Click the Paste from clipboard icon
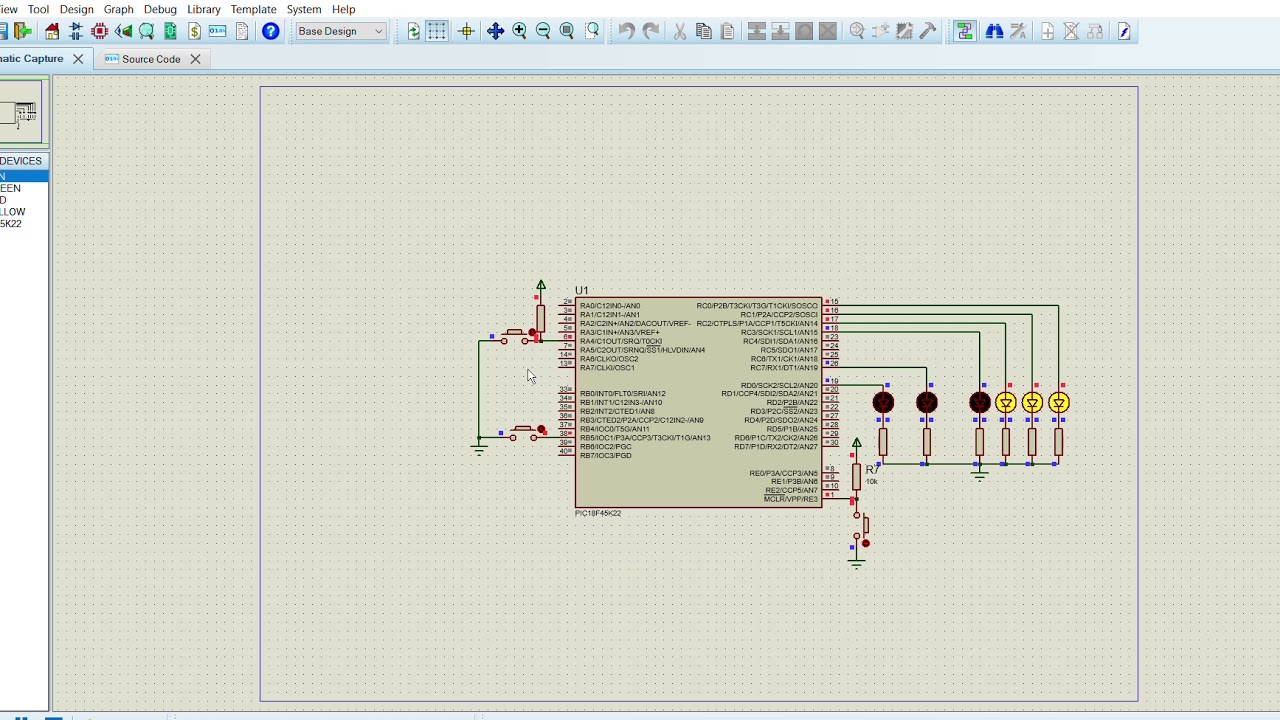This screenshot has width=1280, height=720. 727,31
